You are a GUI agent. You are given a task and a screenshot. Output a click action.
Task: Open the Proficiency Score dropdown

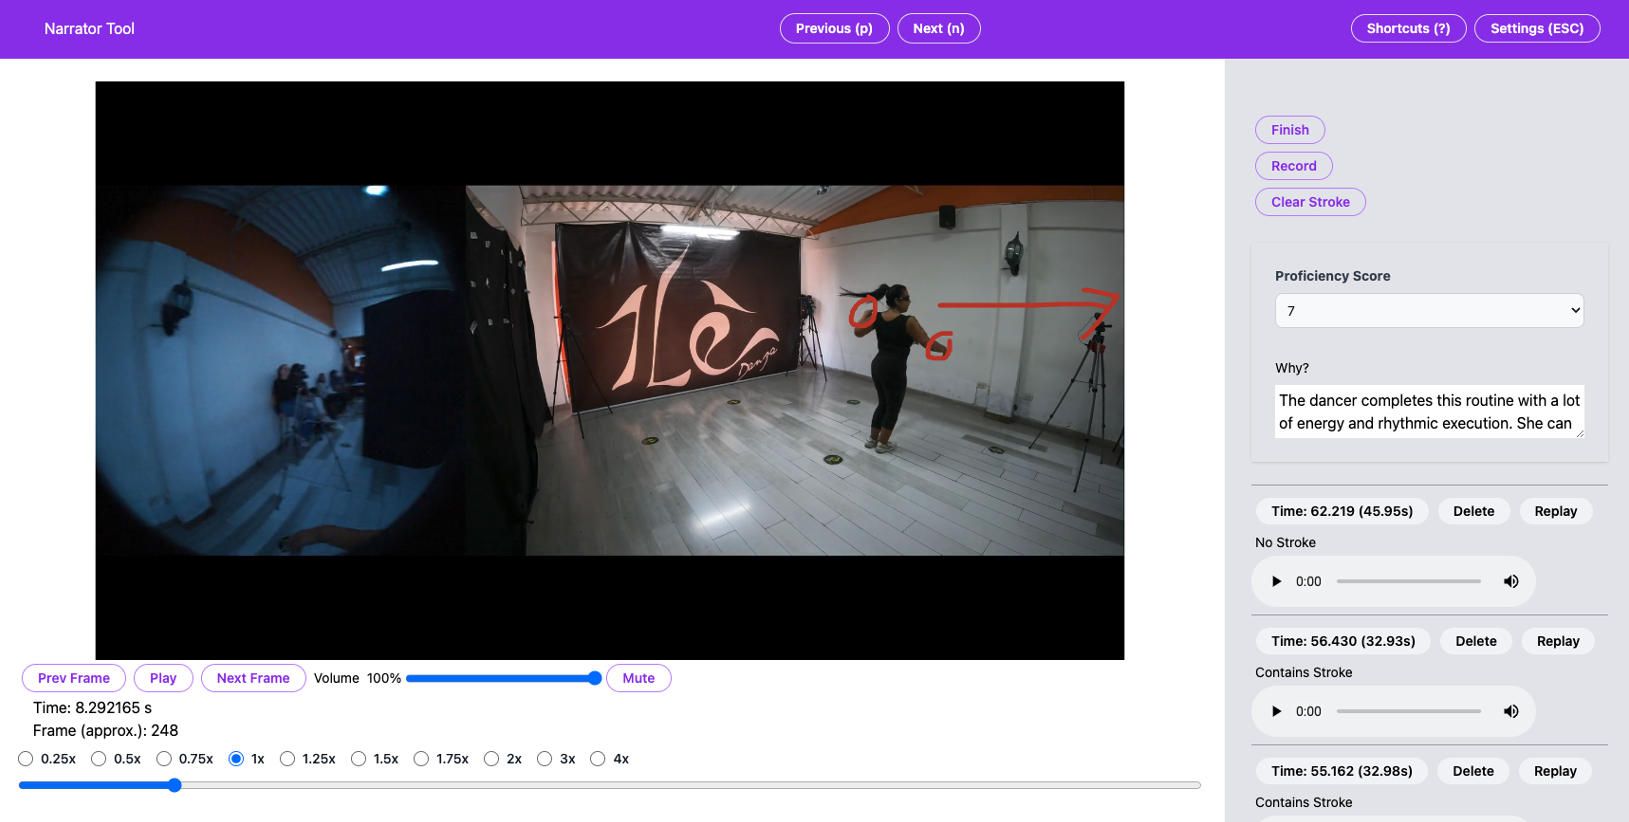(1428, 311)
